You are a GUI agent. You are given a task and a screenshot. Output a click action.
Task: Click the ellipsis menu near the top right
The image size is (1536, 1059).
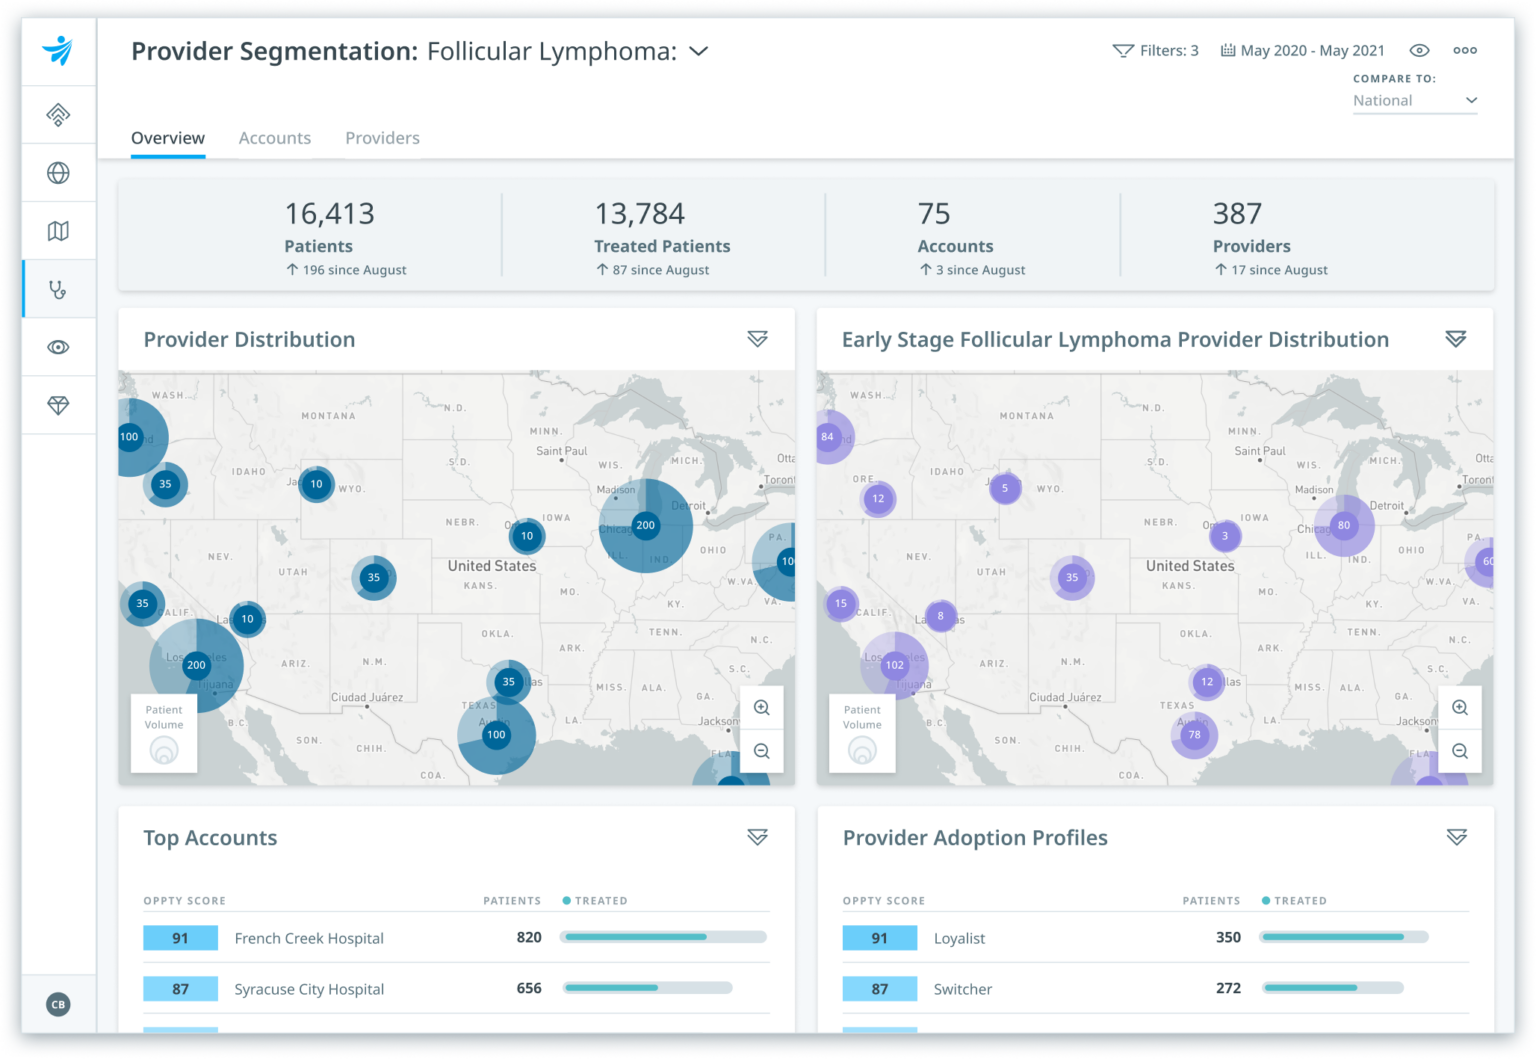[x=1464, y=50]
